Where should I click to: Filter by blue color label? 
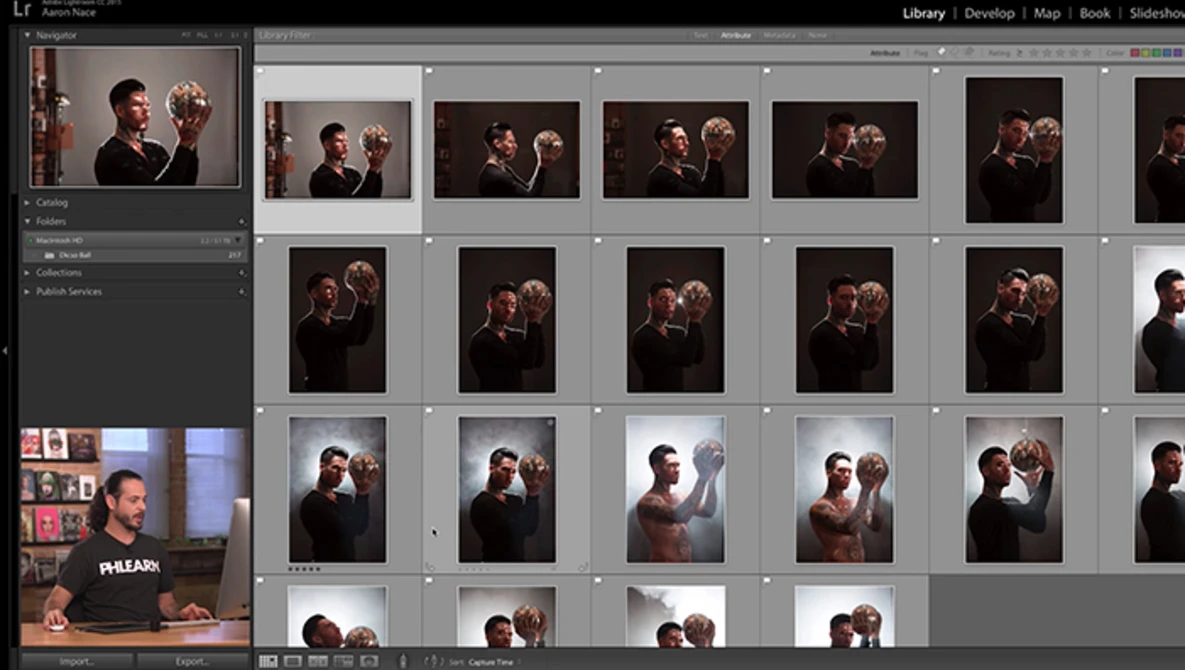click(1166, 53)
